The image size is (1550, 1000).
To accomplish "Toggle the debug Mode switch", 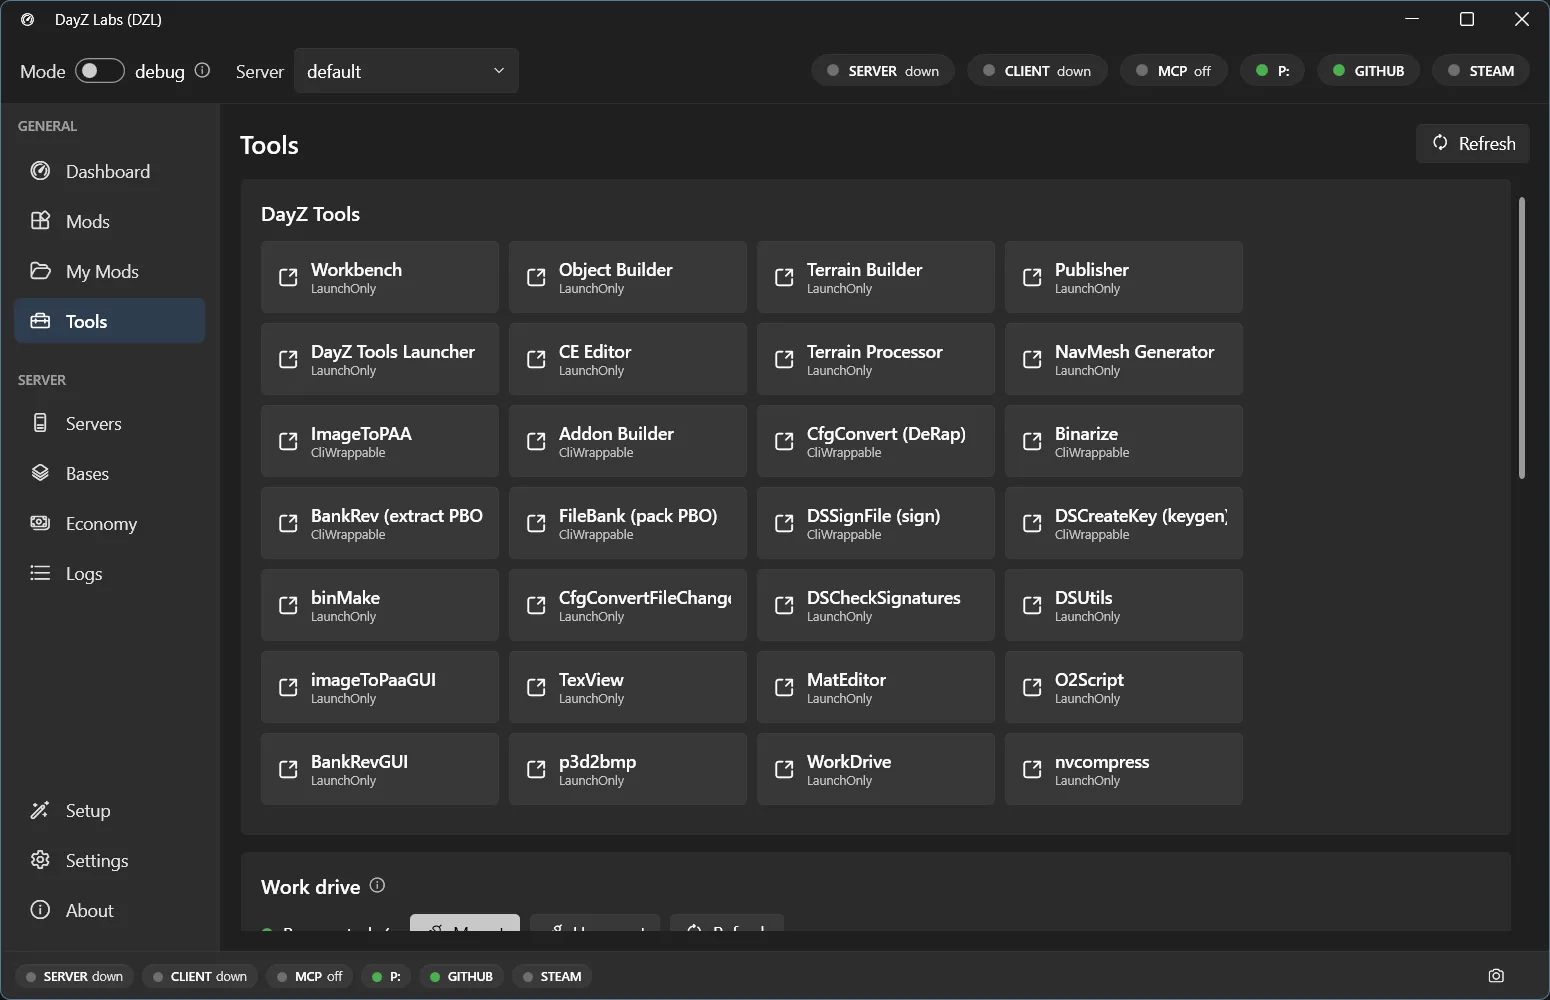I will pyautogui.click(x=100, y=71).
